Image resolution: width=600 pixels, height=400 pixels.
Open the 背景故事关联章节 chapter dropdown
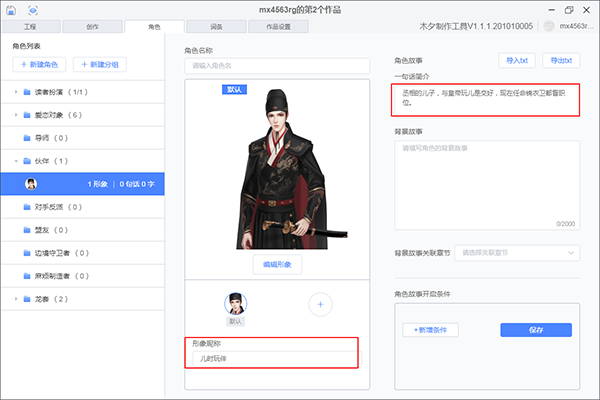tap(517, 253)
